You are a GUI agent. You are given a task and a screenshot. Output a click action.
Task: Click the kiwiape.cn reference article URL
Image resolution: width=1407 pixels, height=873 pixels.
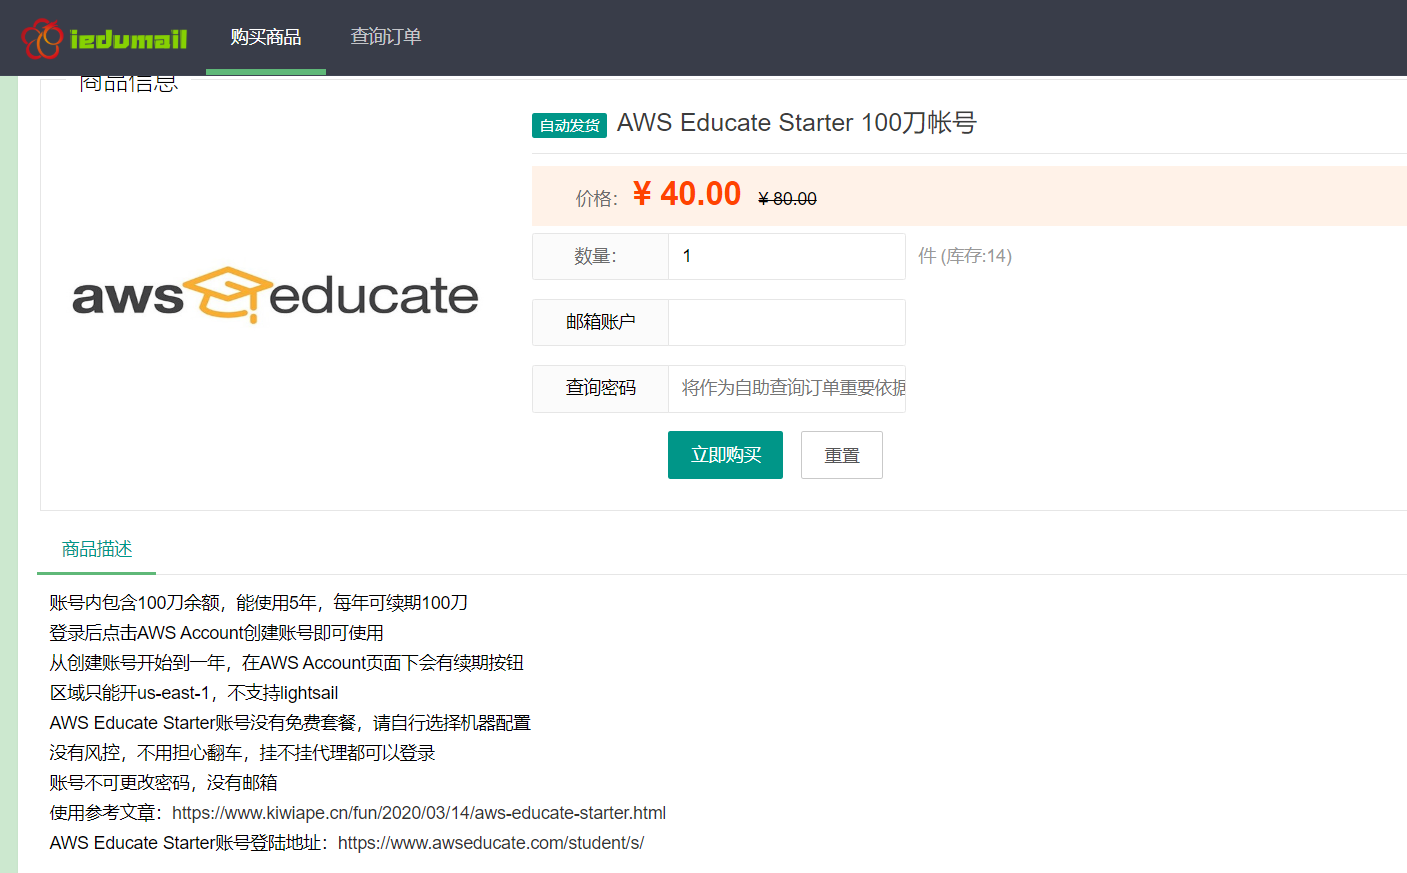(x=419, y=813)
